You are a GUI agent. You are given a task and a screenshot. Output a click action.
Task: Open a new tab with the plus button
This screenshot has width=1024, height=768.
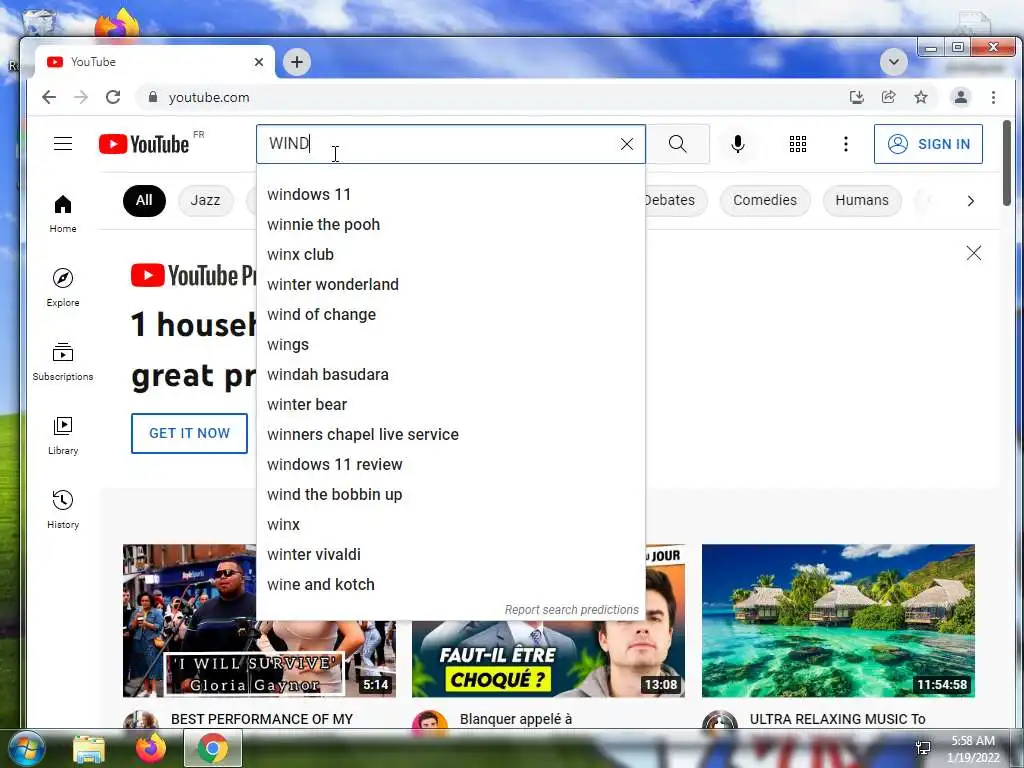[297, 62]
